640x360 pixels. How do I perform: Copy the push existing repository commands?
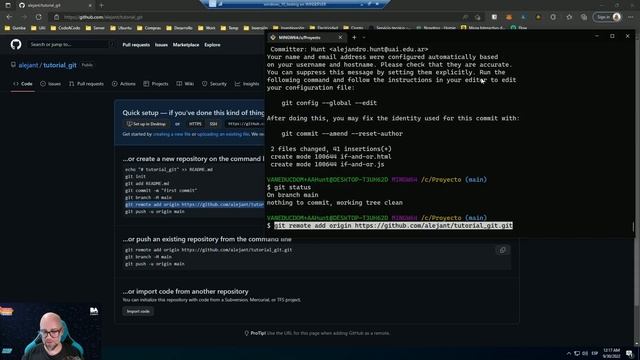502,250
